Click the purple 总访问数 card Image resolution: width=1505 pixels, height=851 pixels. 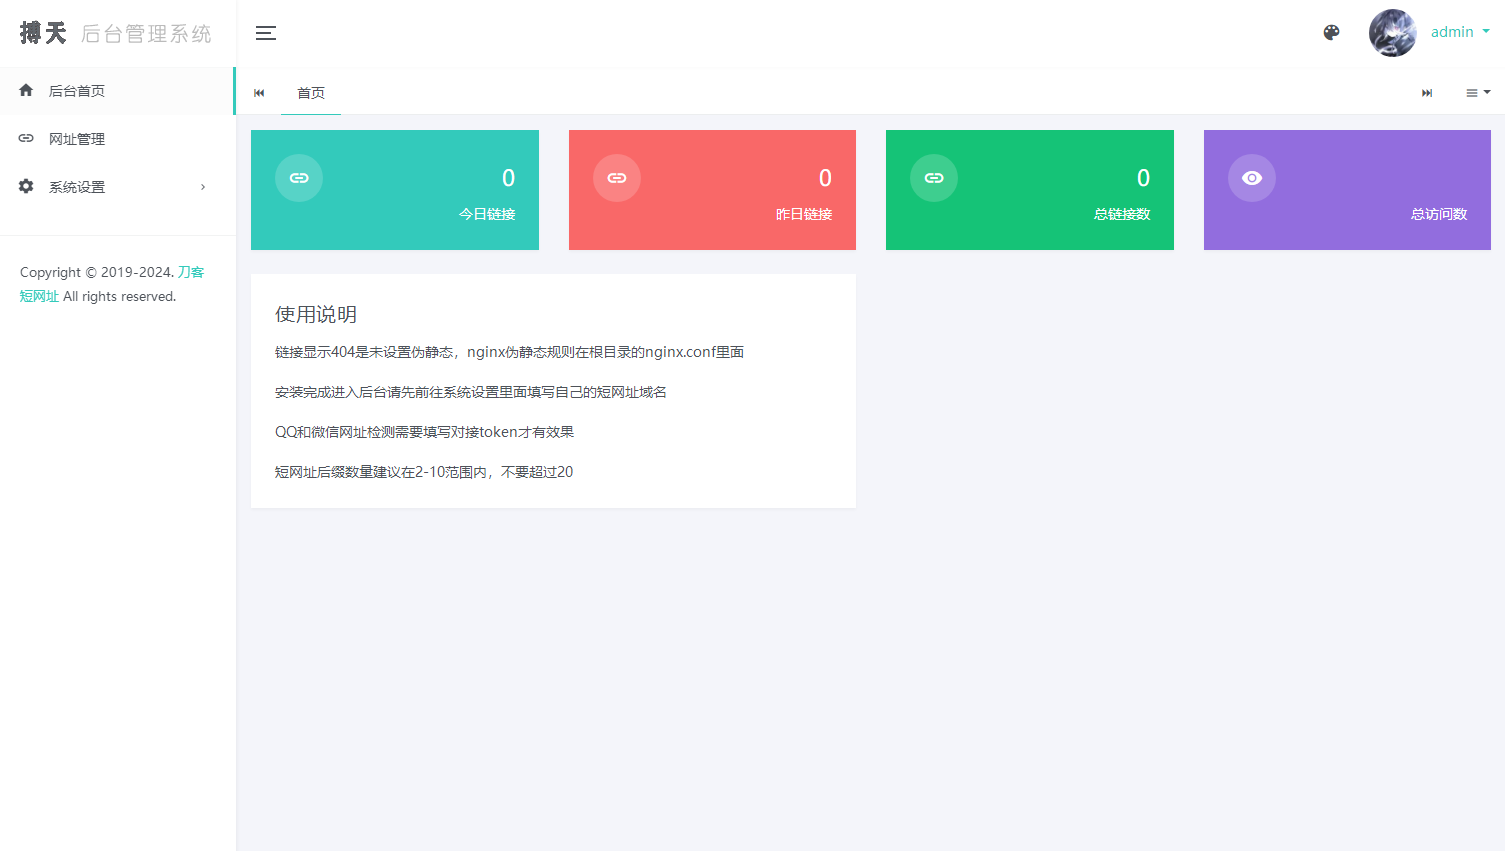[1346, 190]
